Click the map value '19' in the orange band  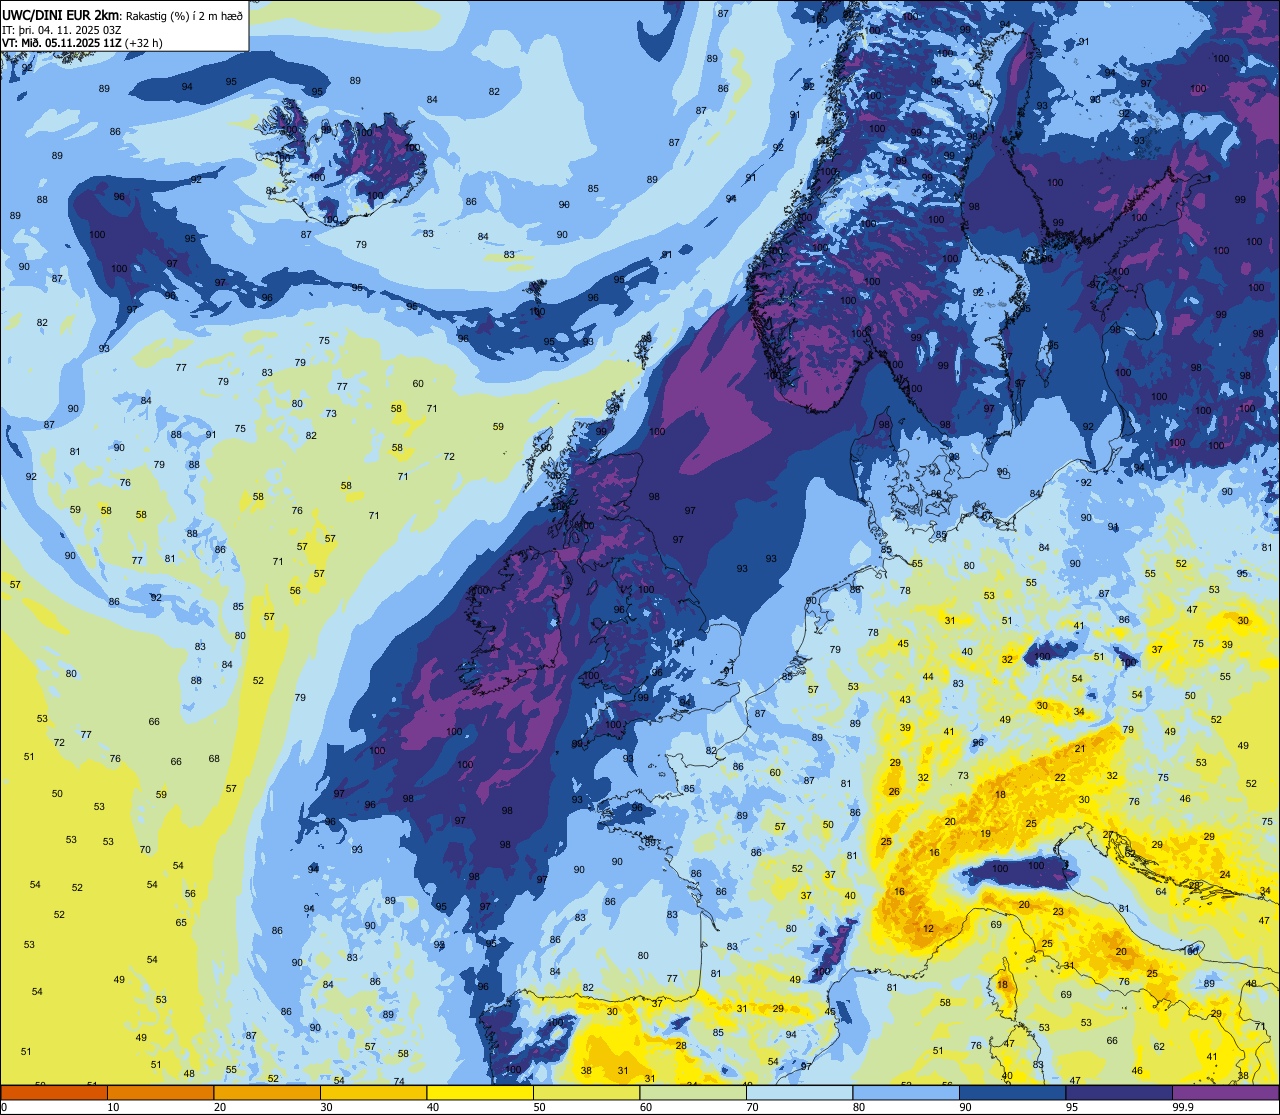tap(986, 833)
